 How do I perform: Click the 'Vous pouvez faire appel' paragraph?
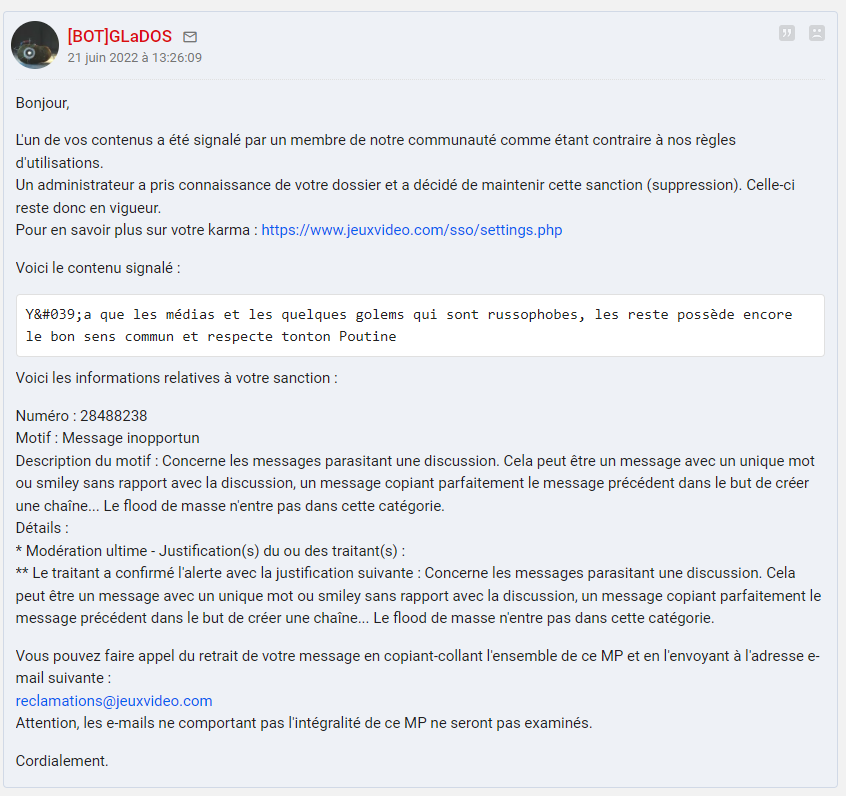418,666
